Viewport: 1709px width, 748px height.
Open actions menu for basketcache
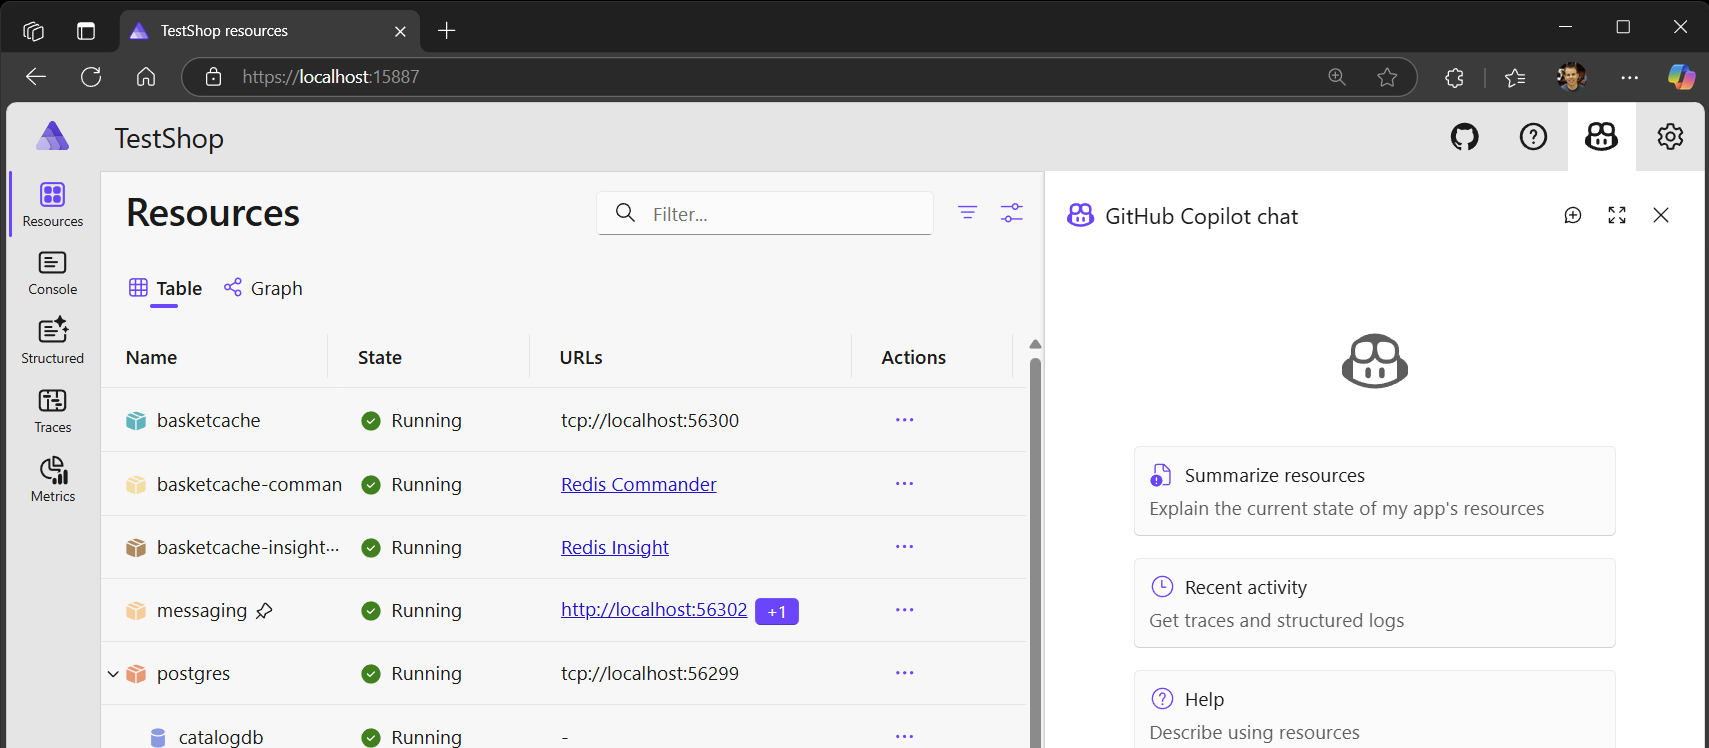click(905, 420)
